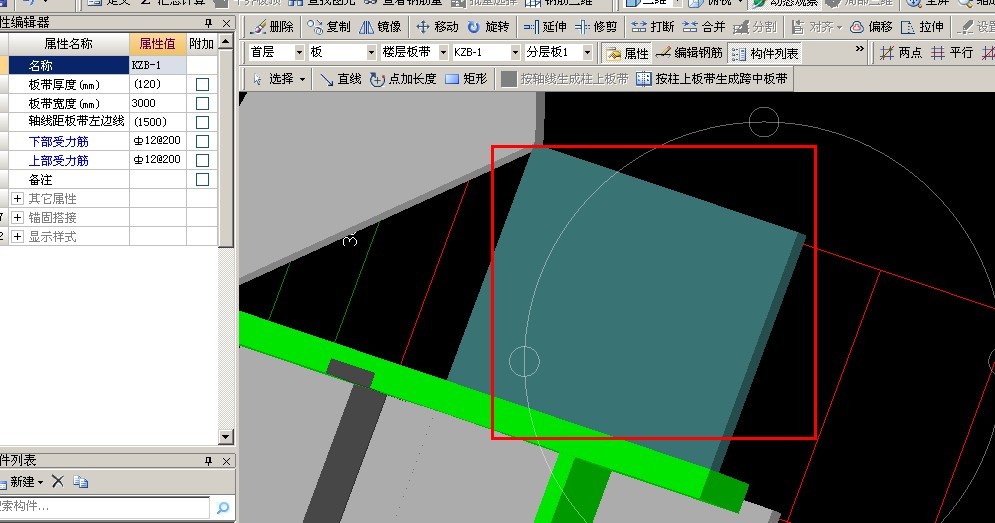Select the 名称 property row

click(69, 65)
